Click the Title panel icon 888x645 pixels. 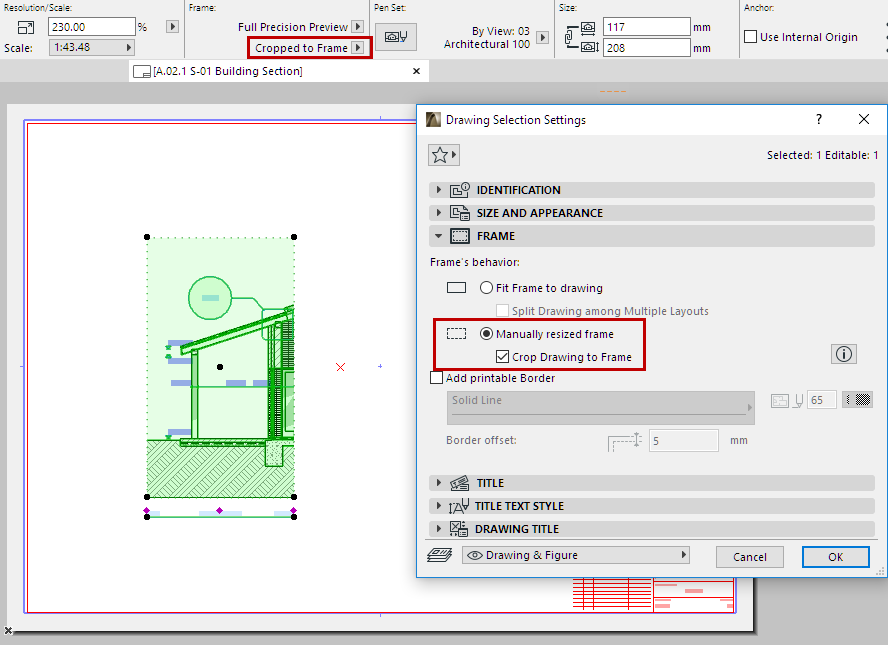460,483
